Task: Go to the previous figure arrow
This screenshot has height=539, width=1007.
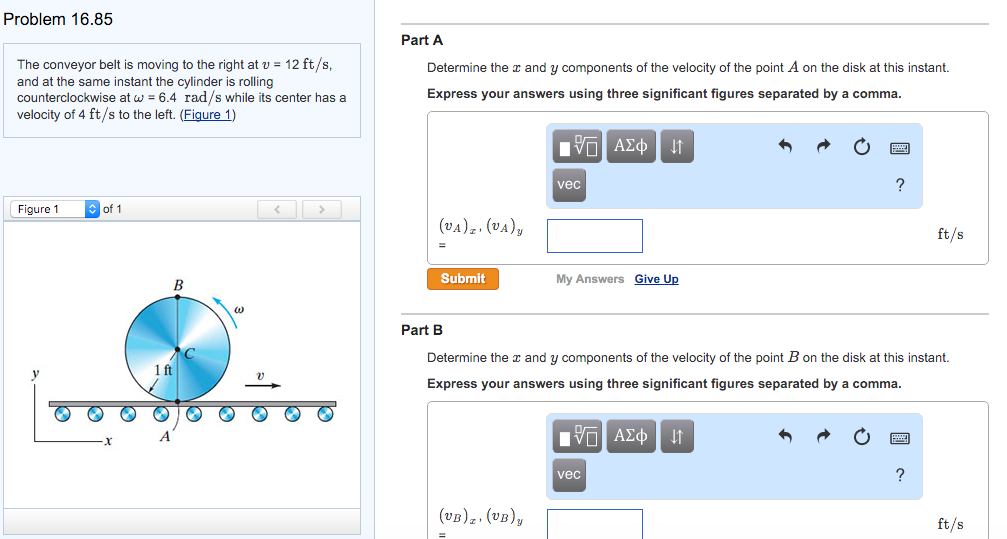Action: (279, 209)
